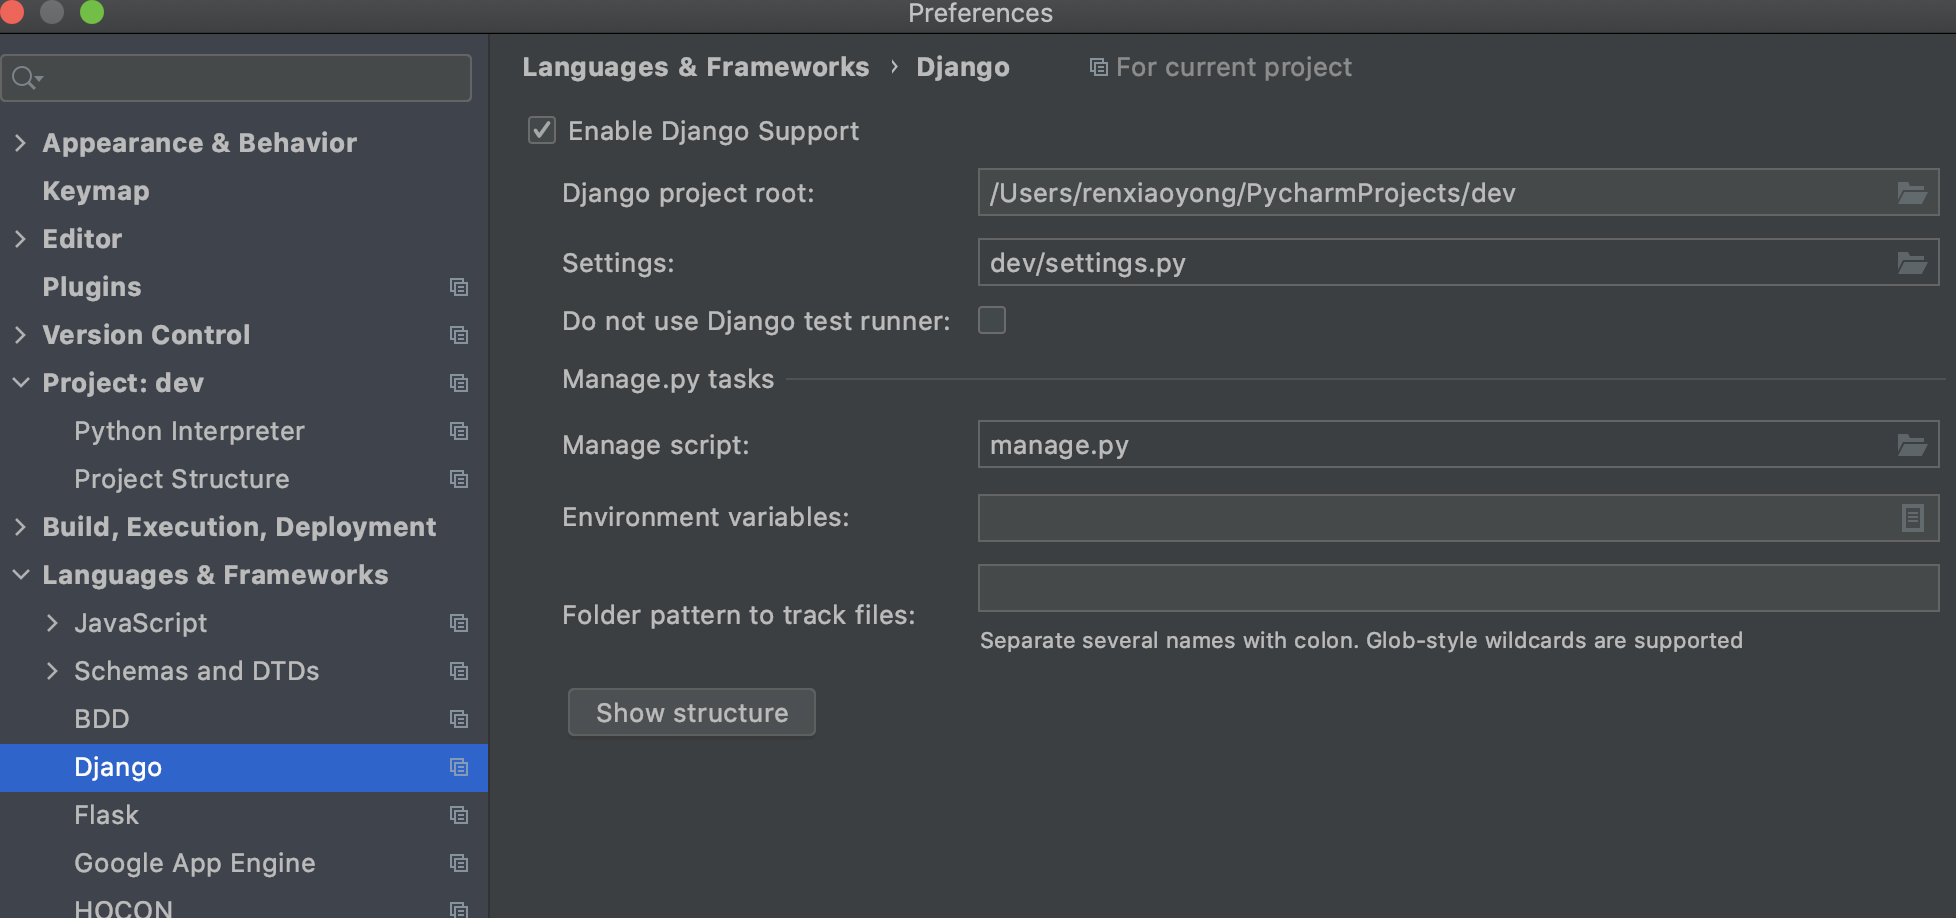Focus the preferences search box

pyautogui.click(x=250, y=78)
